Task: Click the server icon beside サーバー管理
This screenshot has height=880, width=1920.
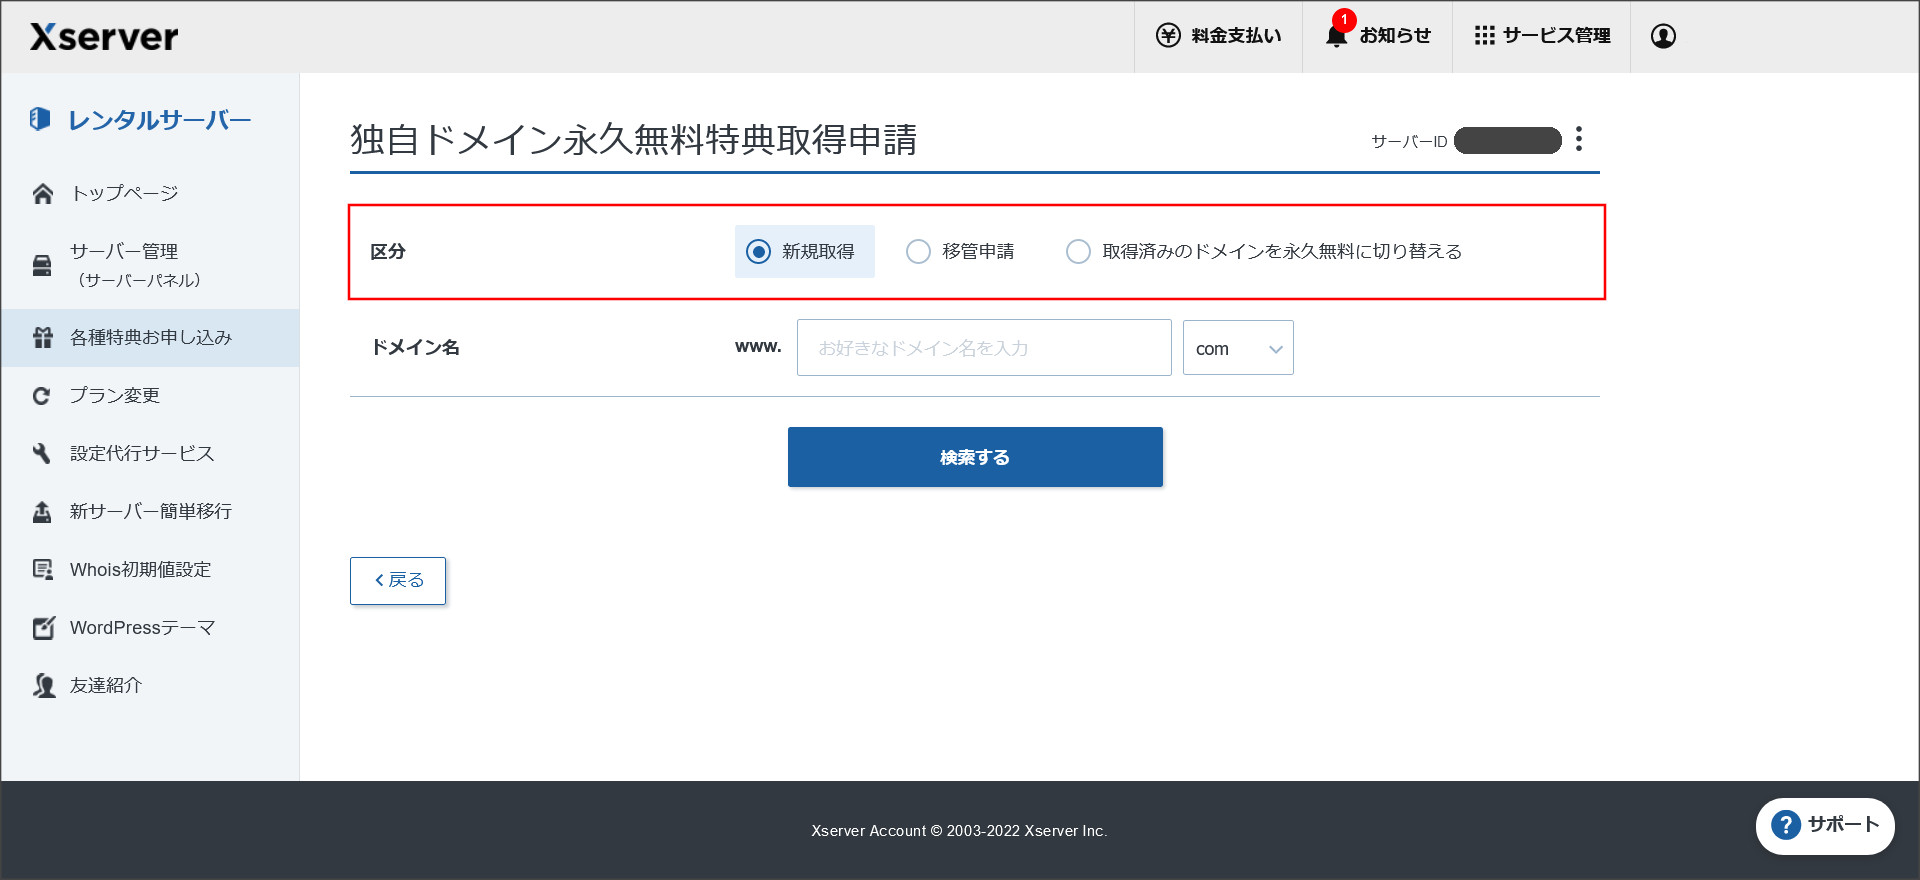Action: click(42, 265)
